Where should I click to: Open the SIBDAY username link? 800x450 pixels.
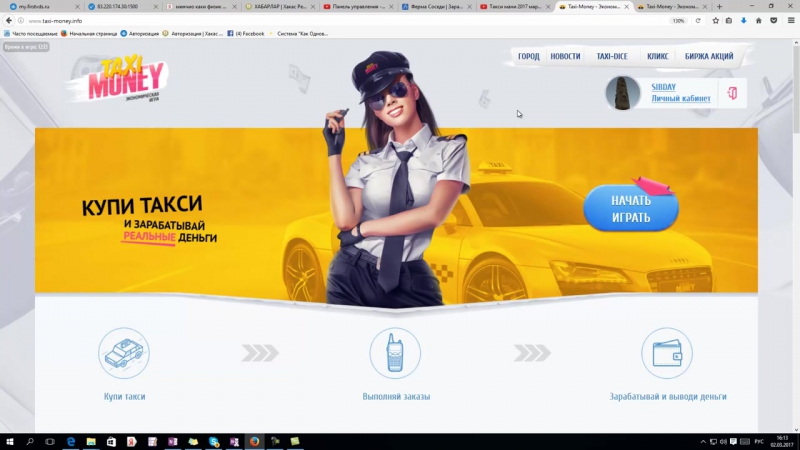(663, 87)
